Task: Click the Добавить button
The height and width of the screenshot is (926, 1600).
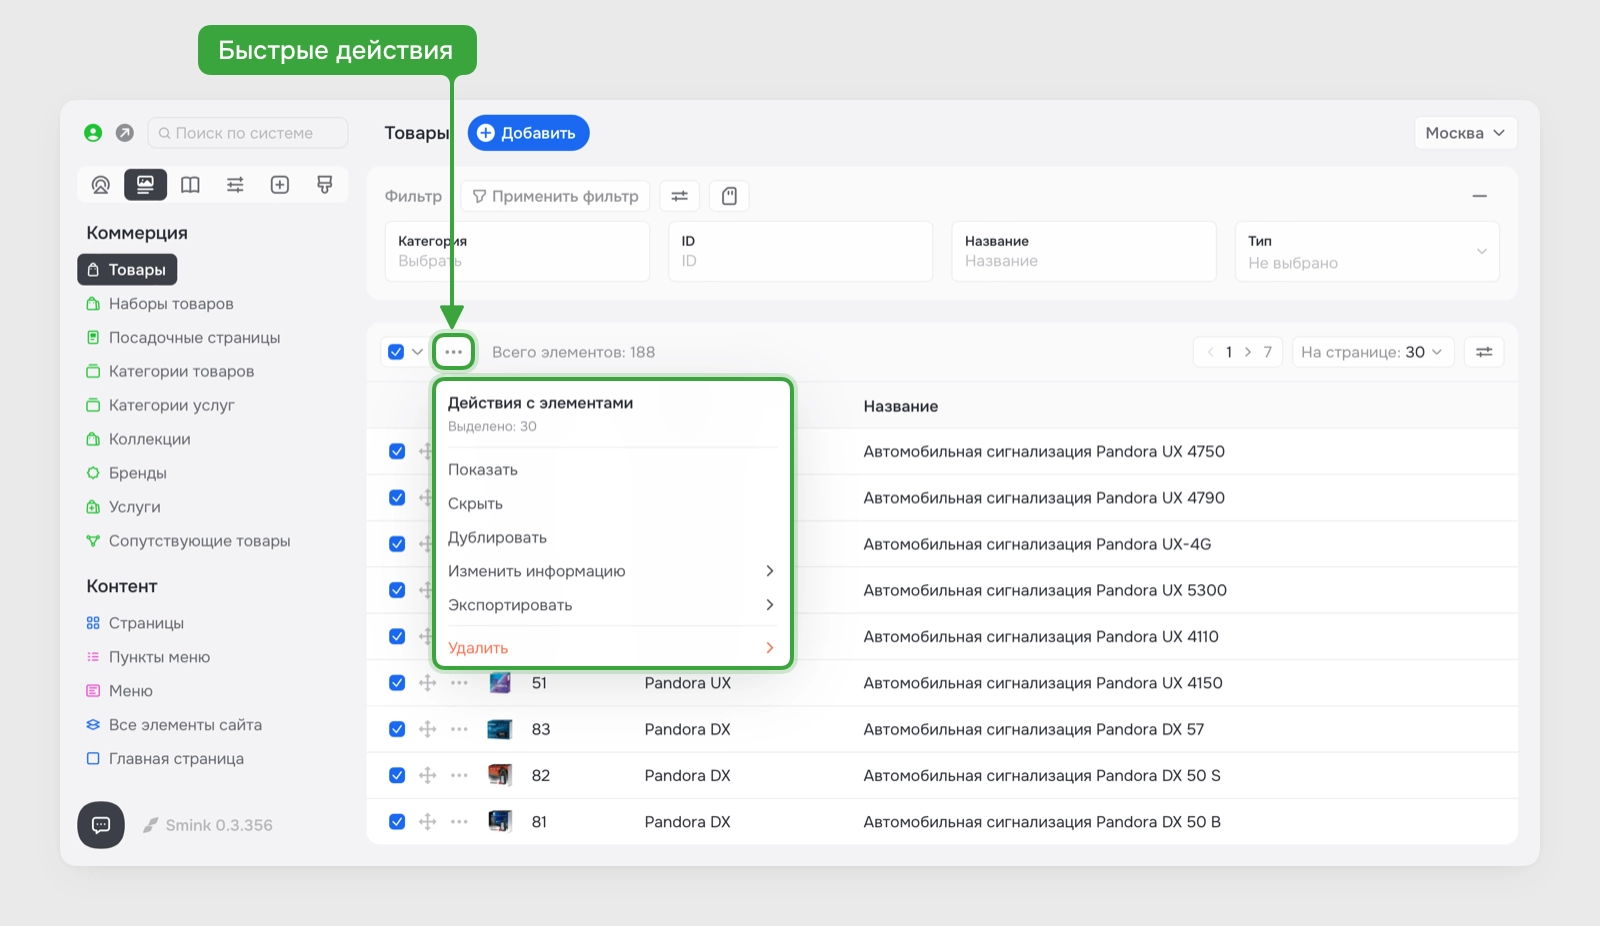Action: (x=528, y=133)
